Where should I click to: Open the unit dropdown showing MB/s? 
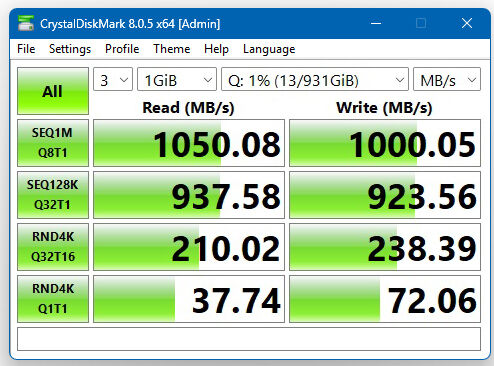[447, 79]
